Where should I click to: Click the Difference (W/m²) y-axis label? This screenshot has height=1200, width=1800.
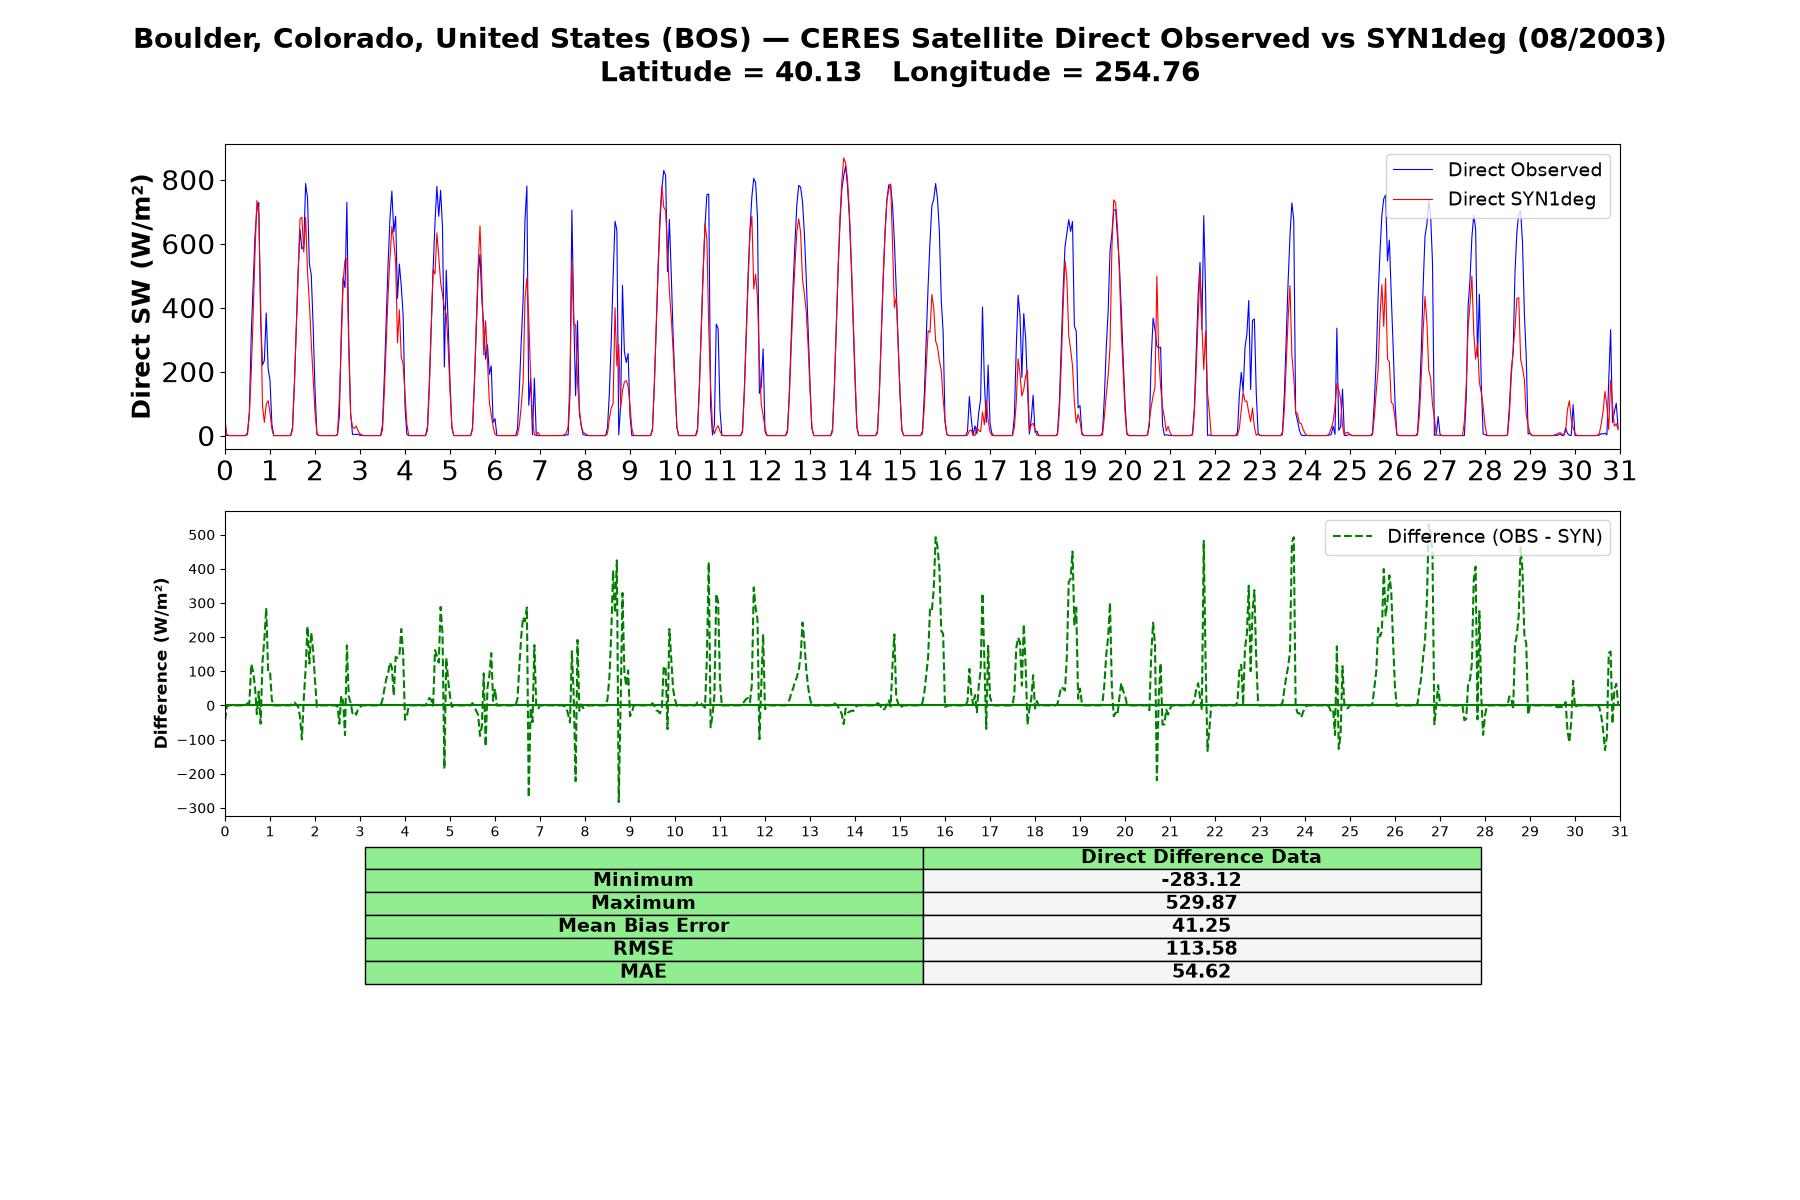point(161,663)
